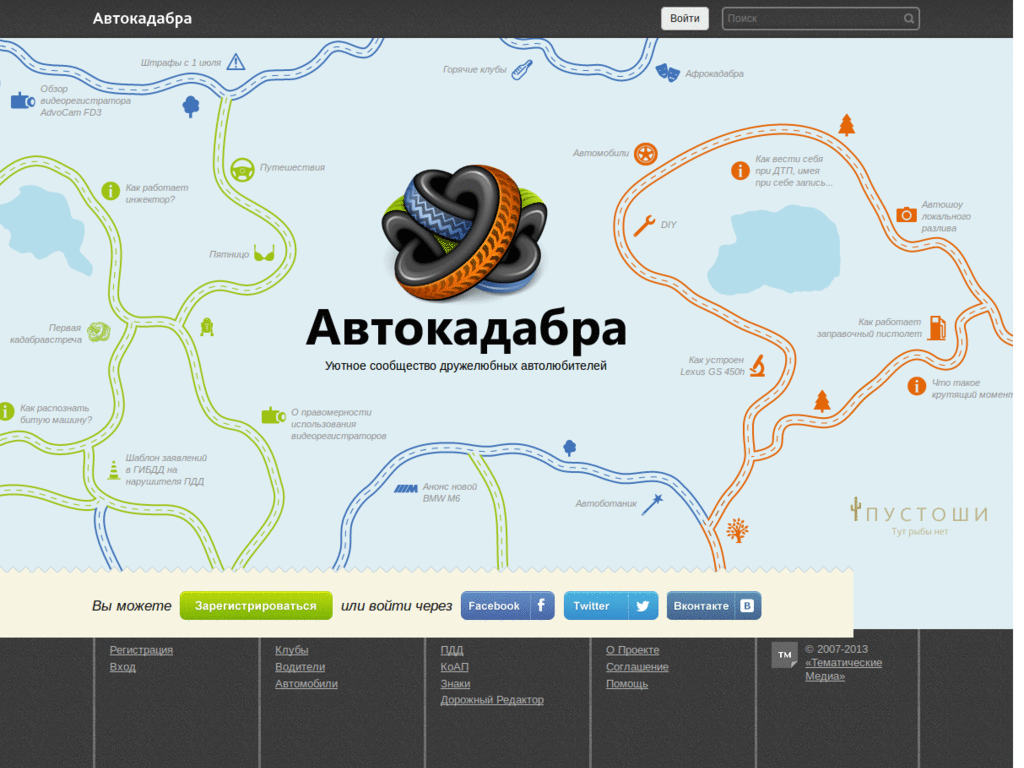Open the Автомобили footer link
Screen dimensions: 1024x768
[x=306, y=684]
